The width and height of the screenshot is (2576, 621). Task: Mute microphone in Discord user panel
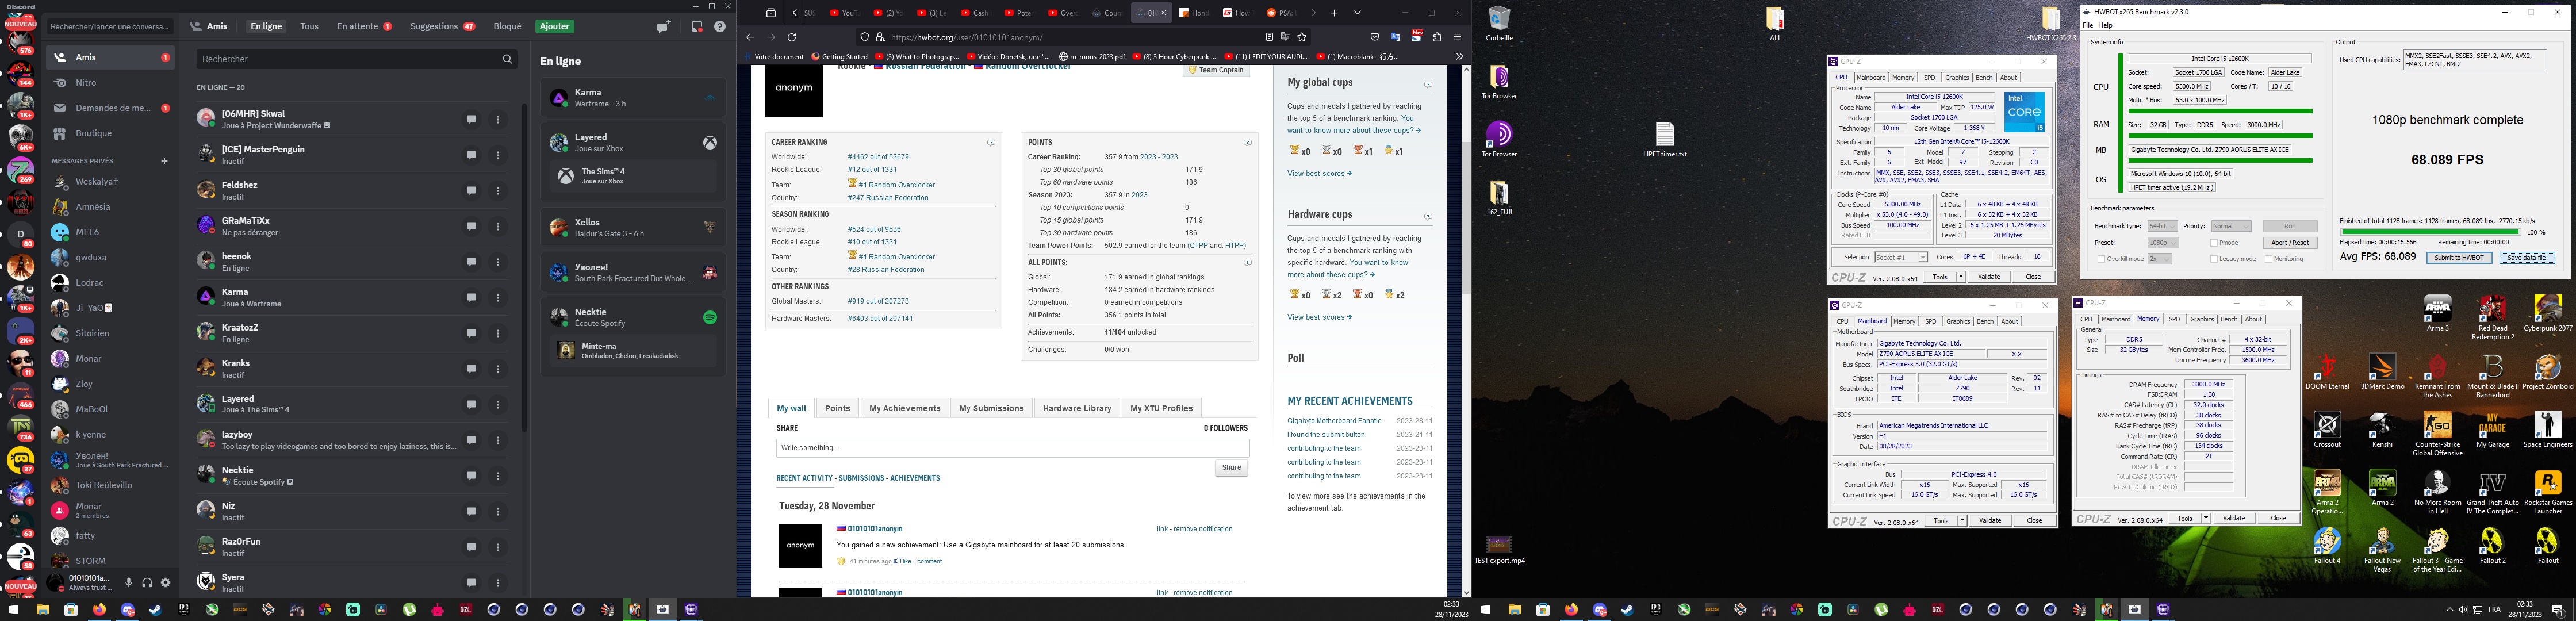tap(128, 582)
